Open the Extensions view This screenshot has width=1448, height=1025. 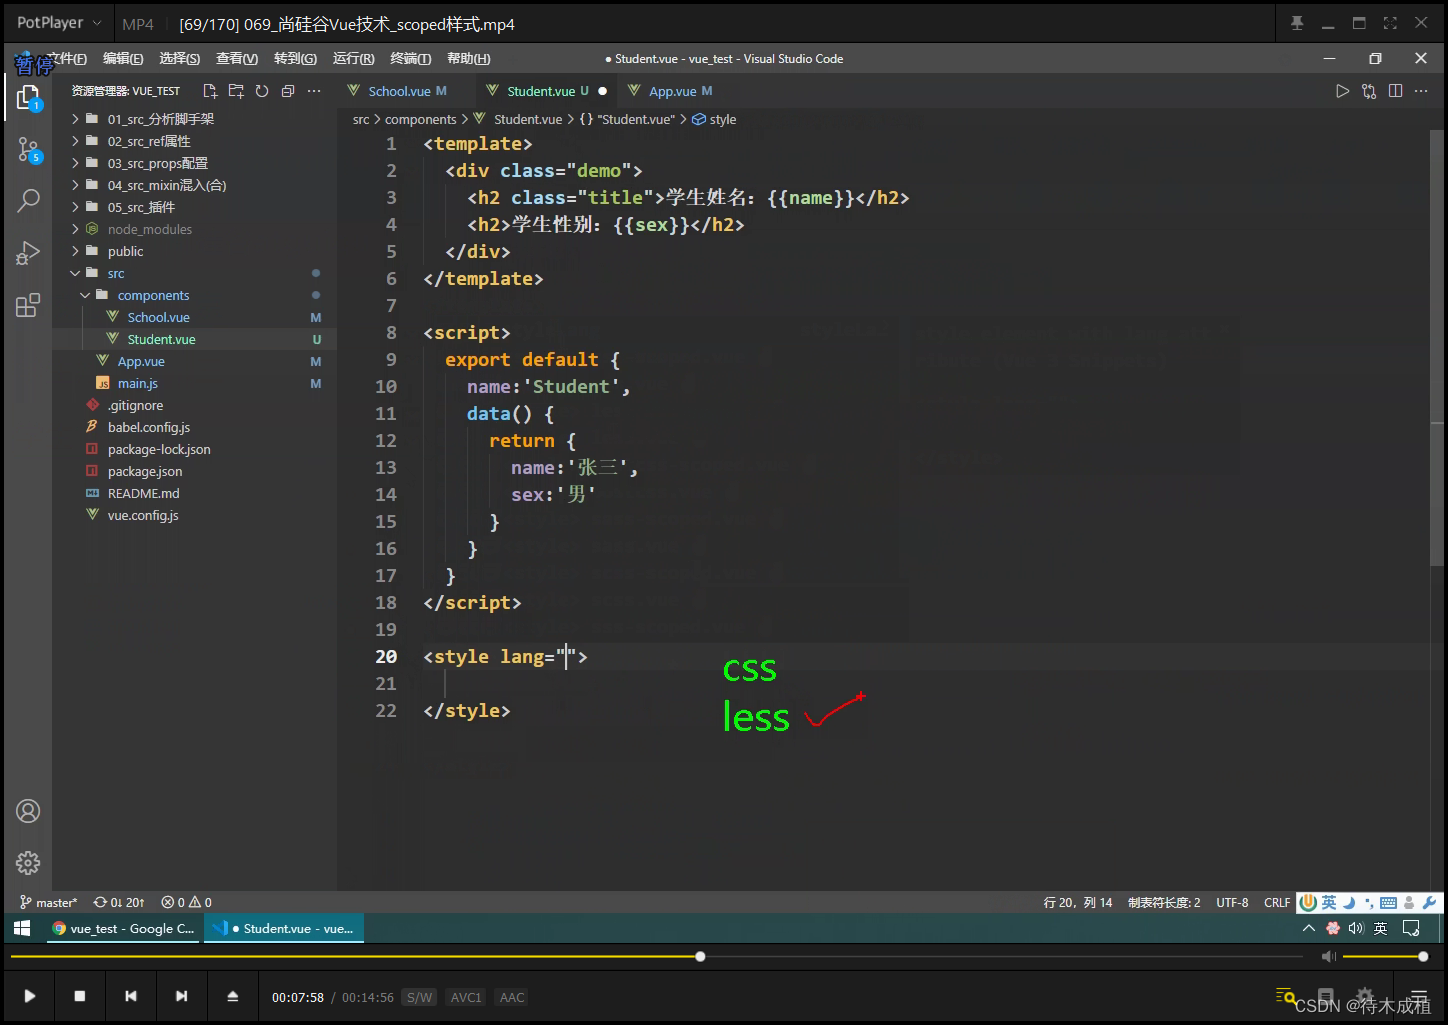28,305
